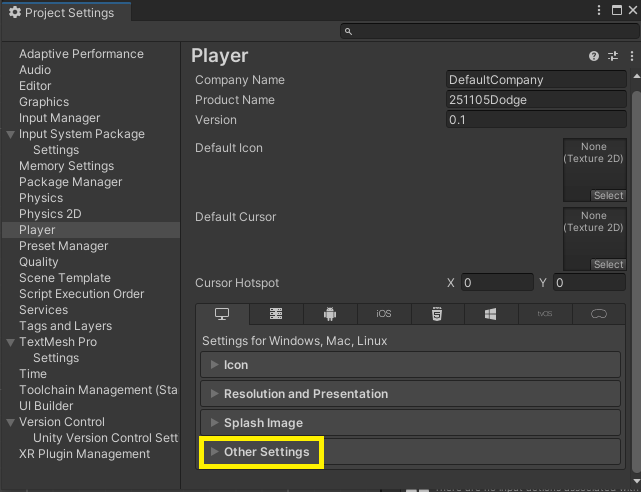Viewport: 641px width, 492px height.
Task: Click the settings search field
Action: [489, 31]
